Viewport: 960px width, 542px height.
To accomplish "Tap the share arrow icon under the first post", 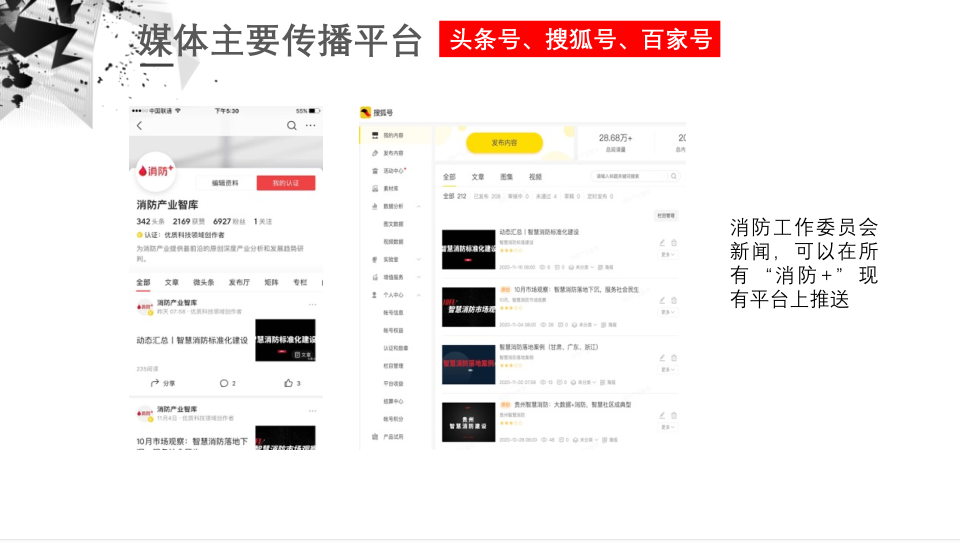I will [155, 383].
